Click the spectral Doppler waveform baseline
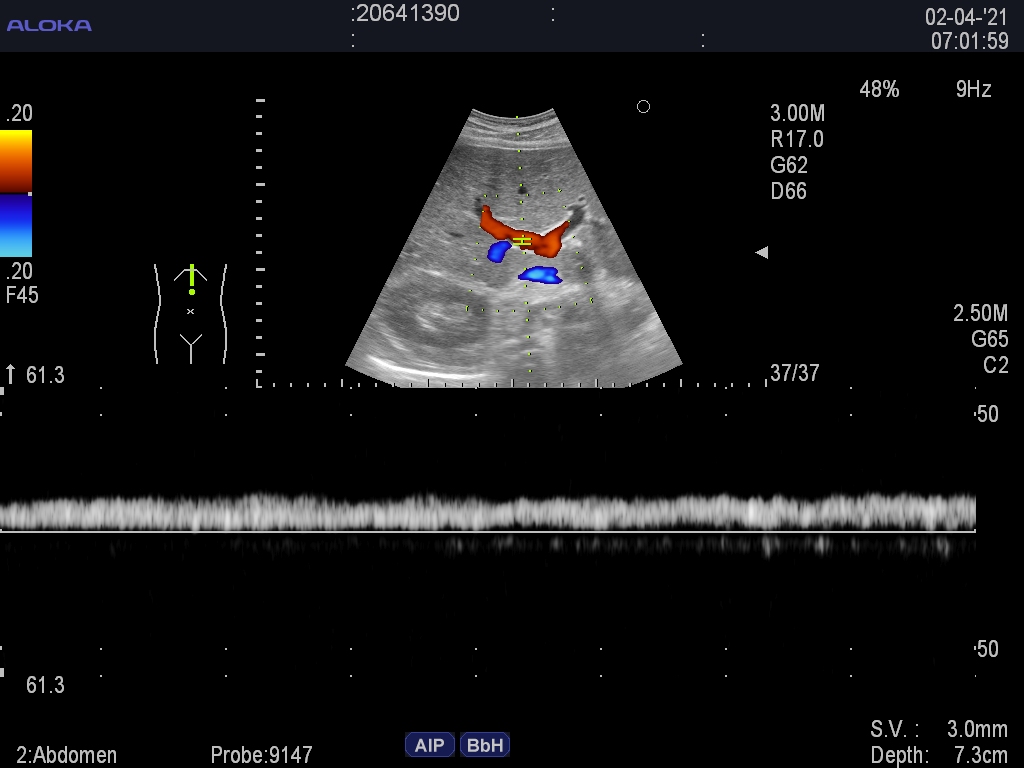1024x768 pixels. click(x=488, y=531)
